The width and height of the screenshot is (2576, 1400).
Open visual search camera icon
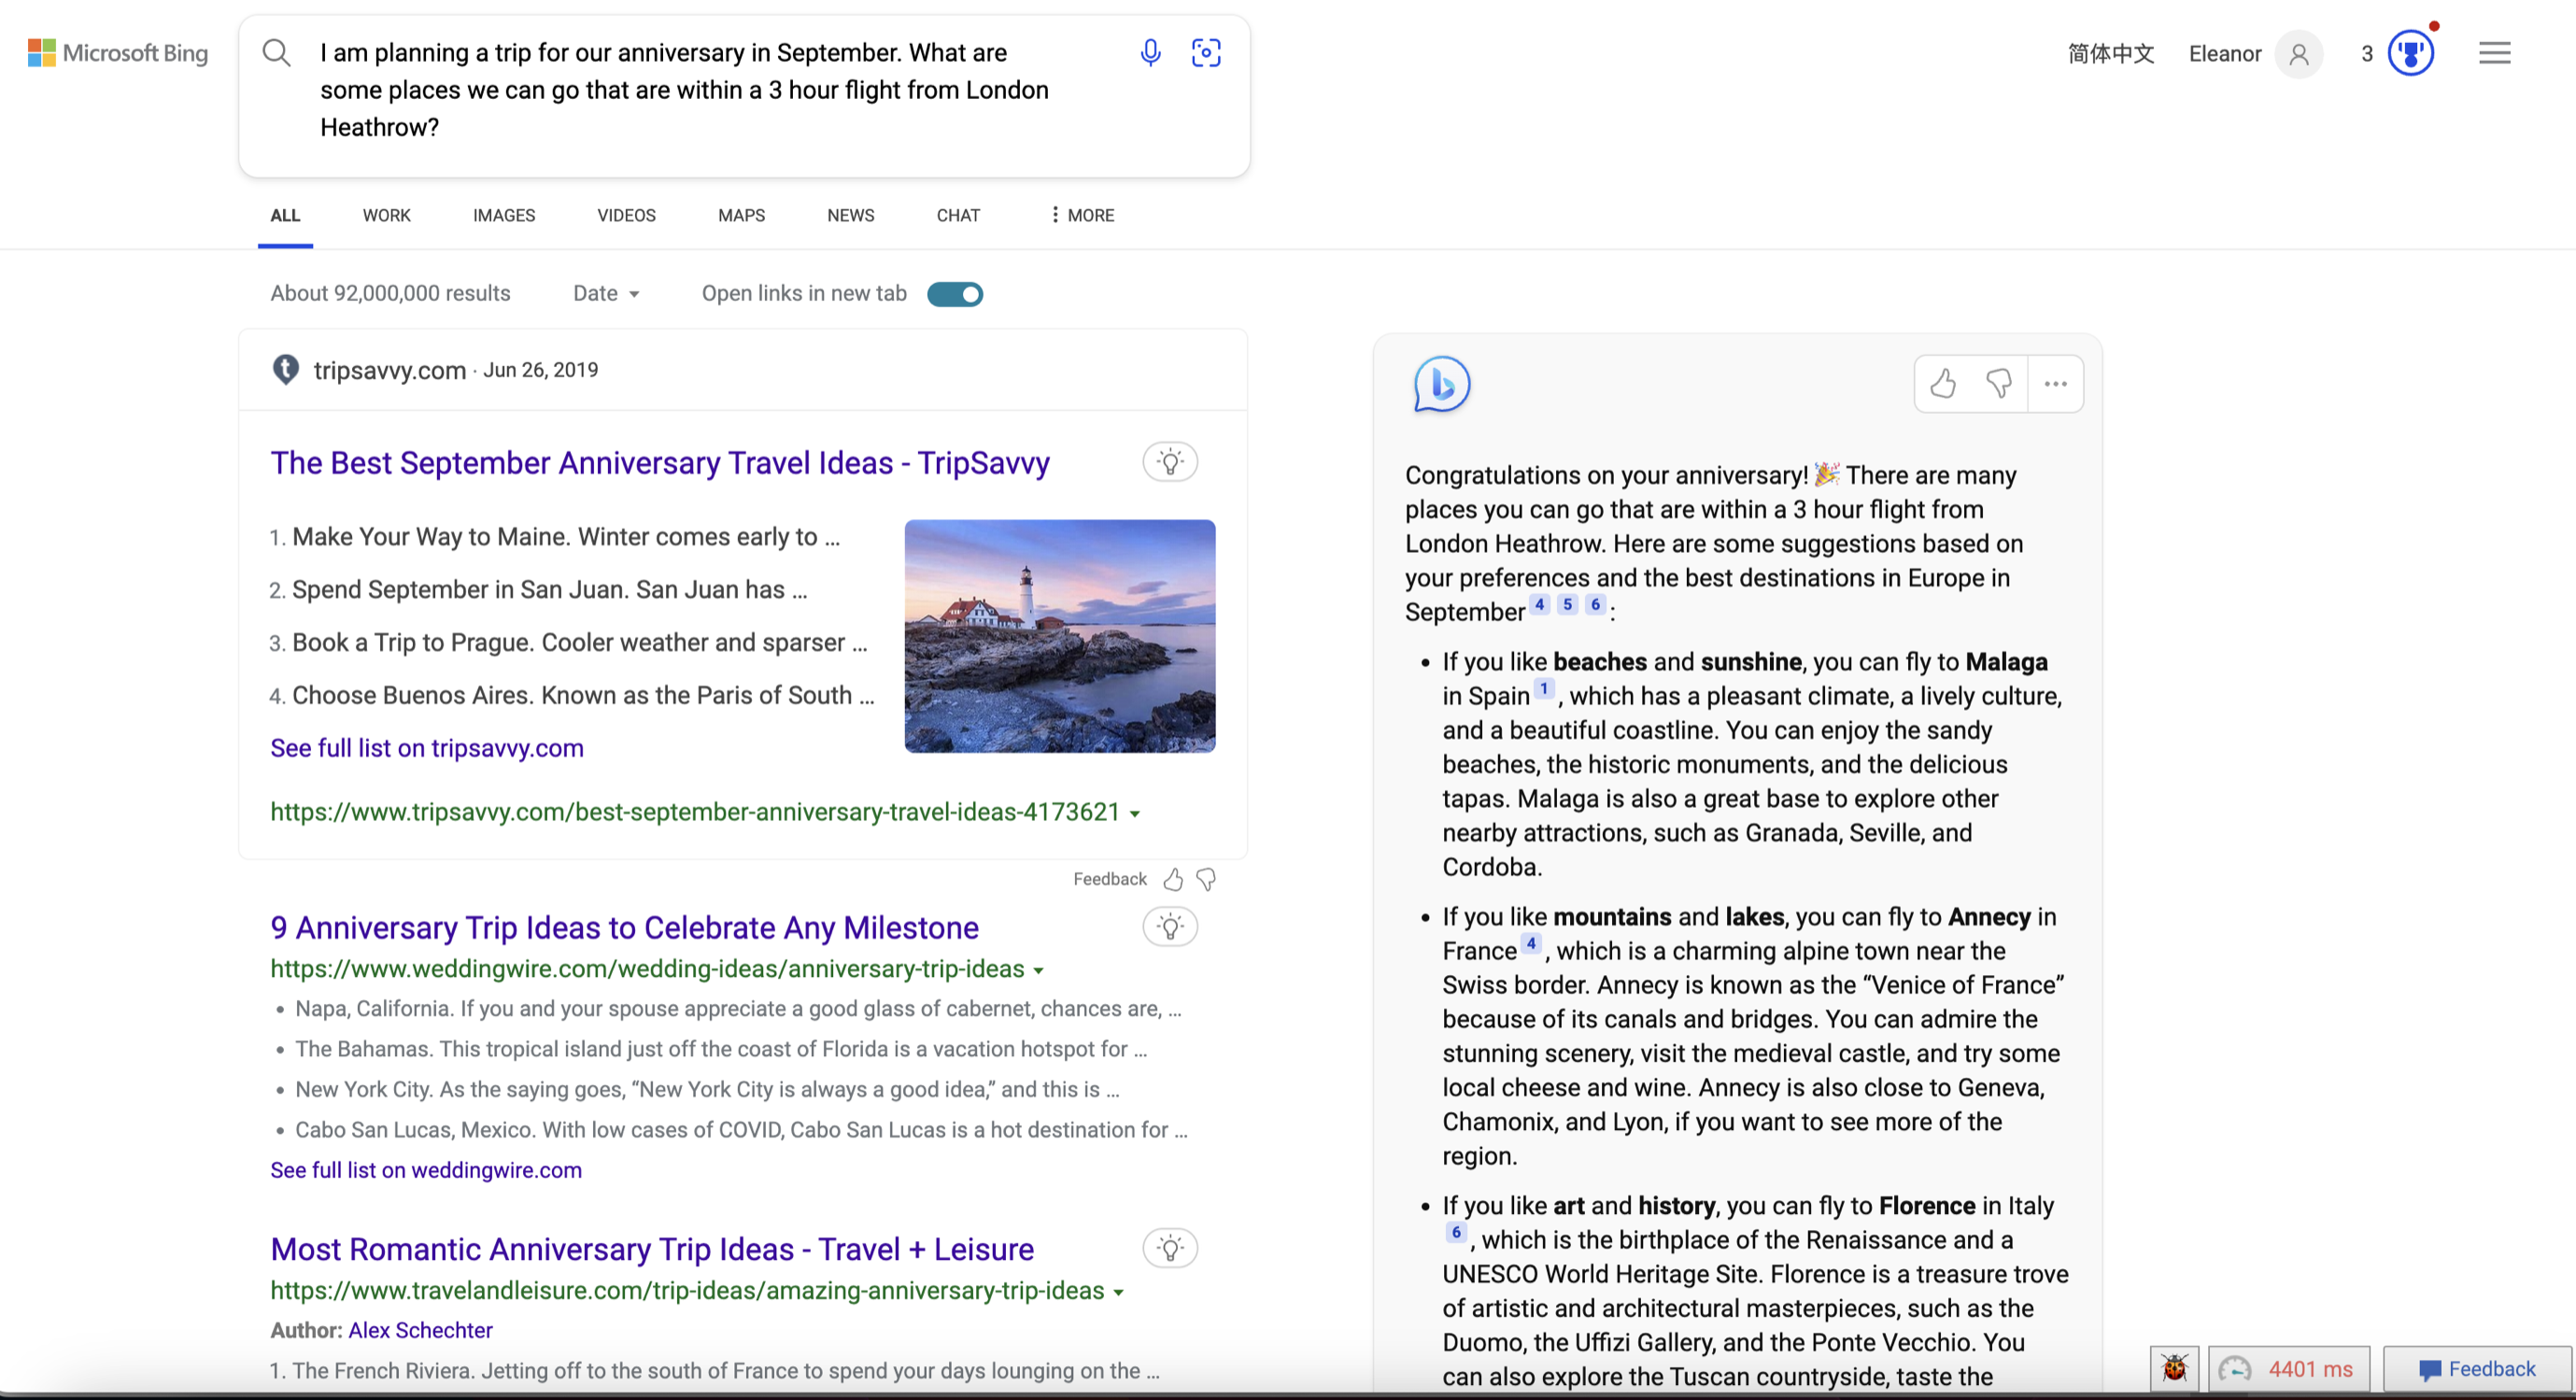coord(1206,52)
